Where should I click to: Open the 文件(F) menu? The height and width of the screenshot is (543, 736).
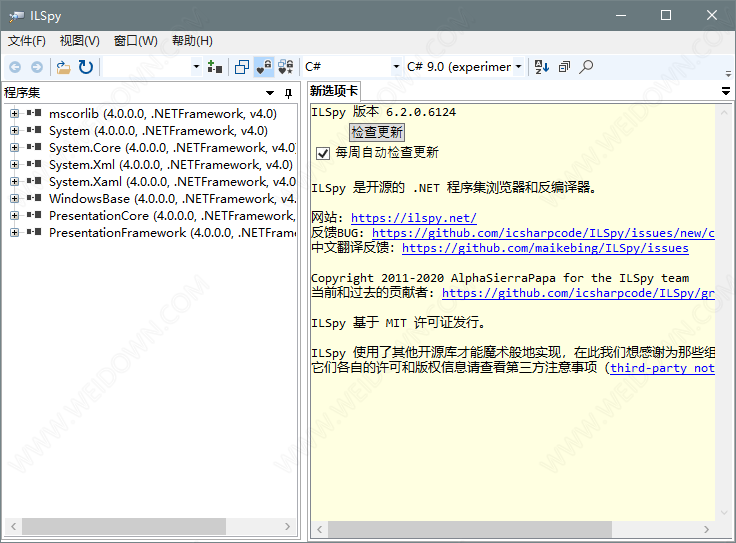point(27,41)
